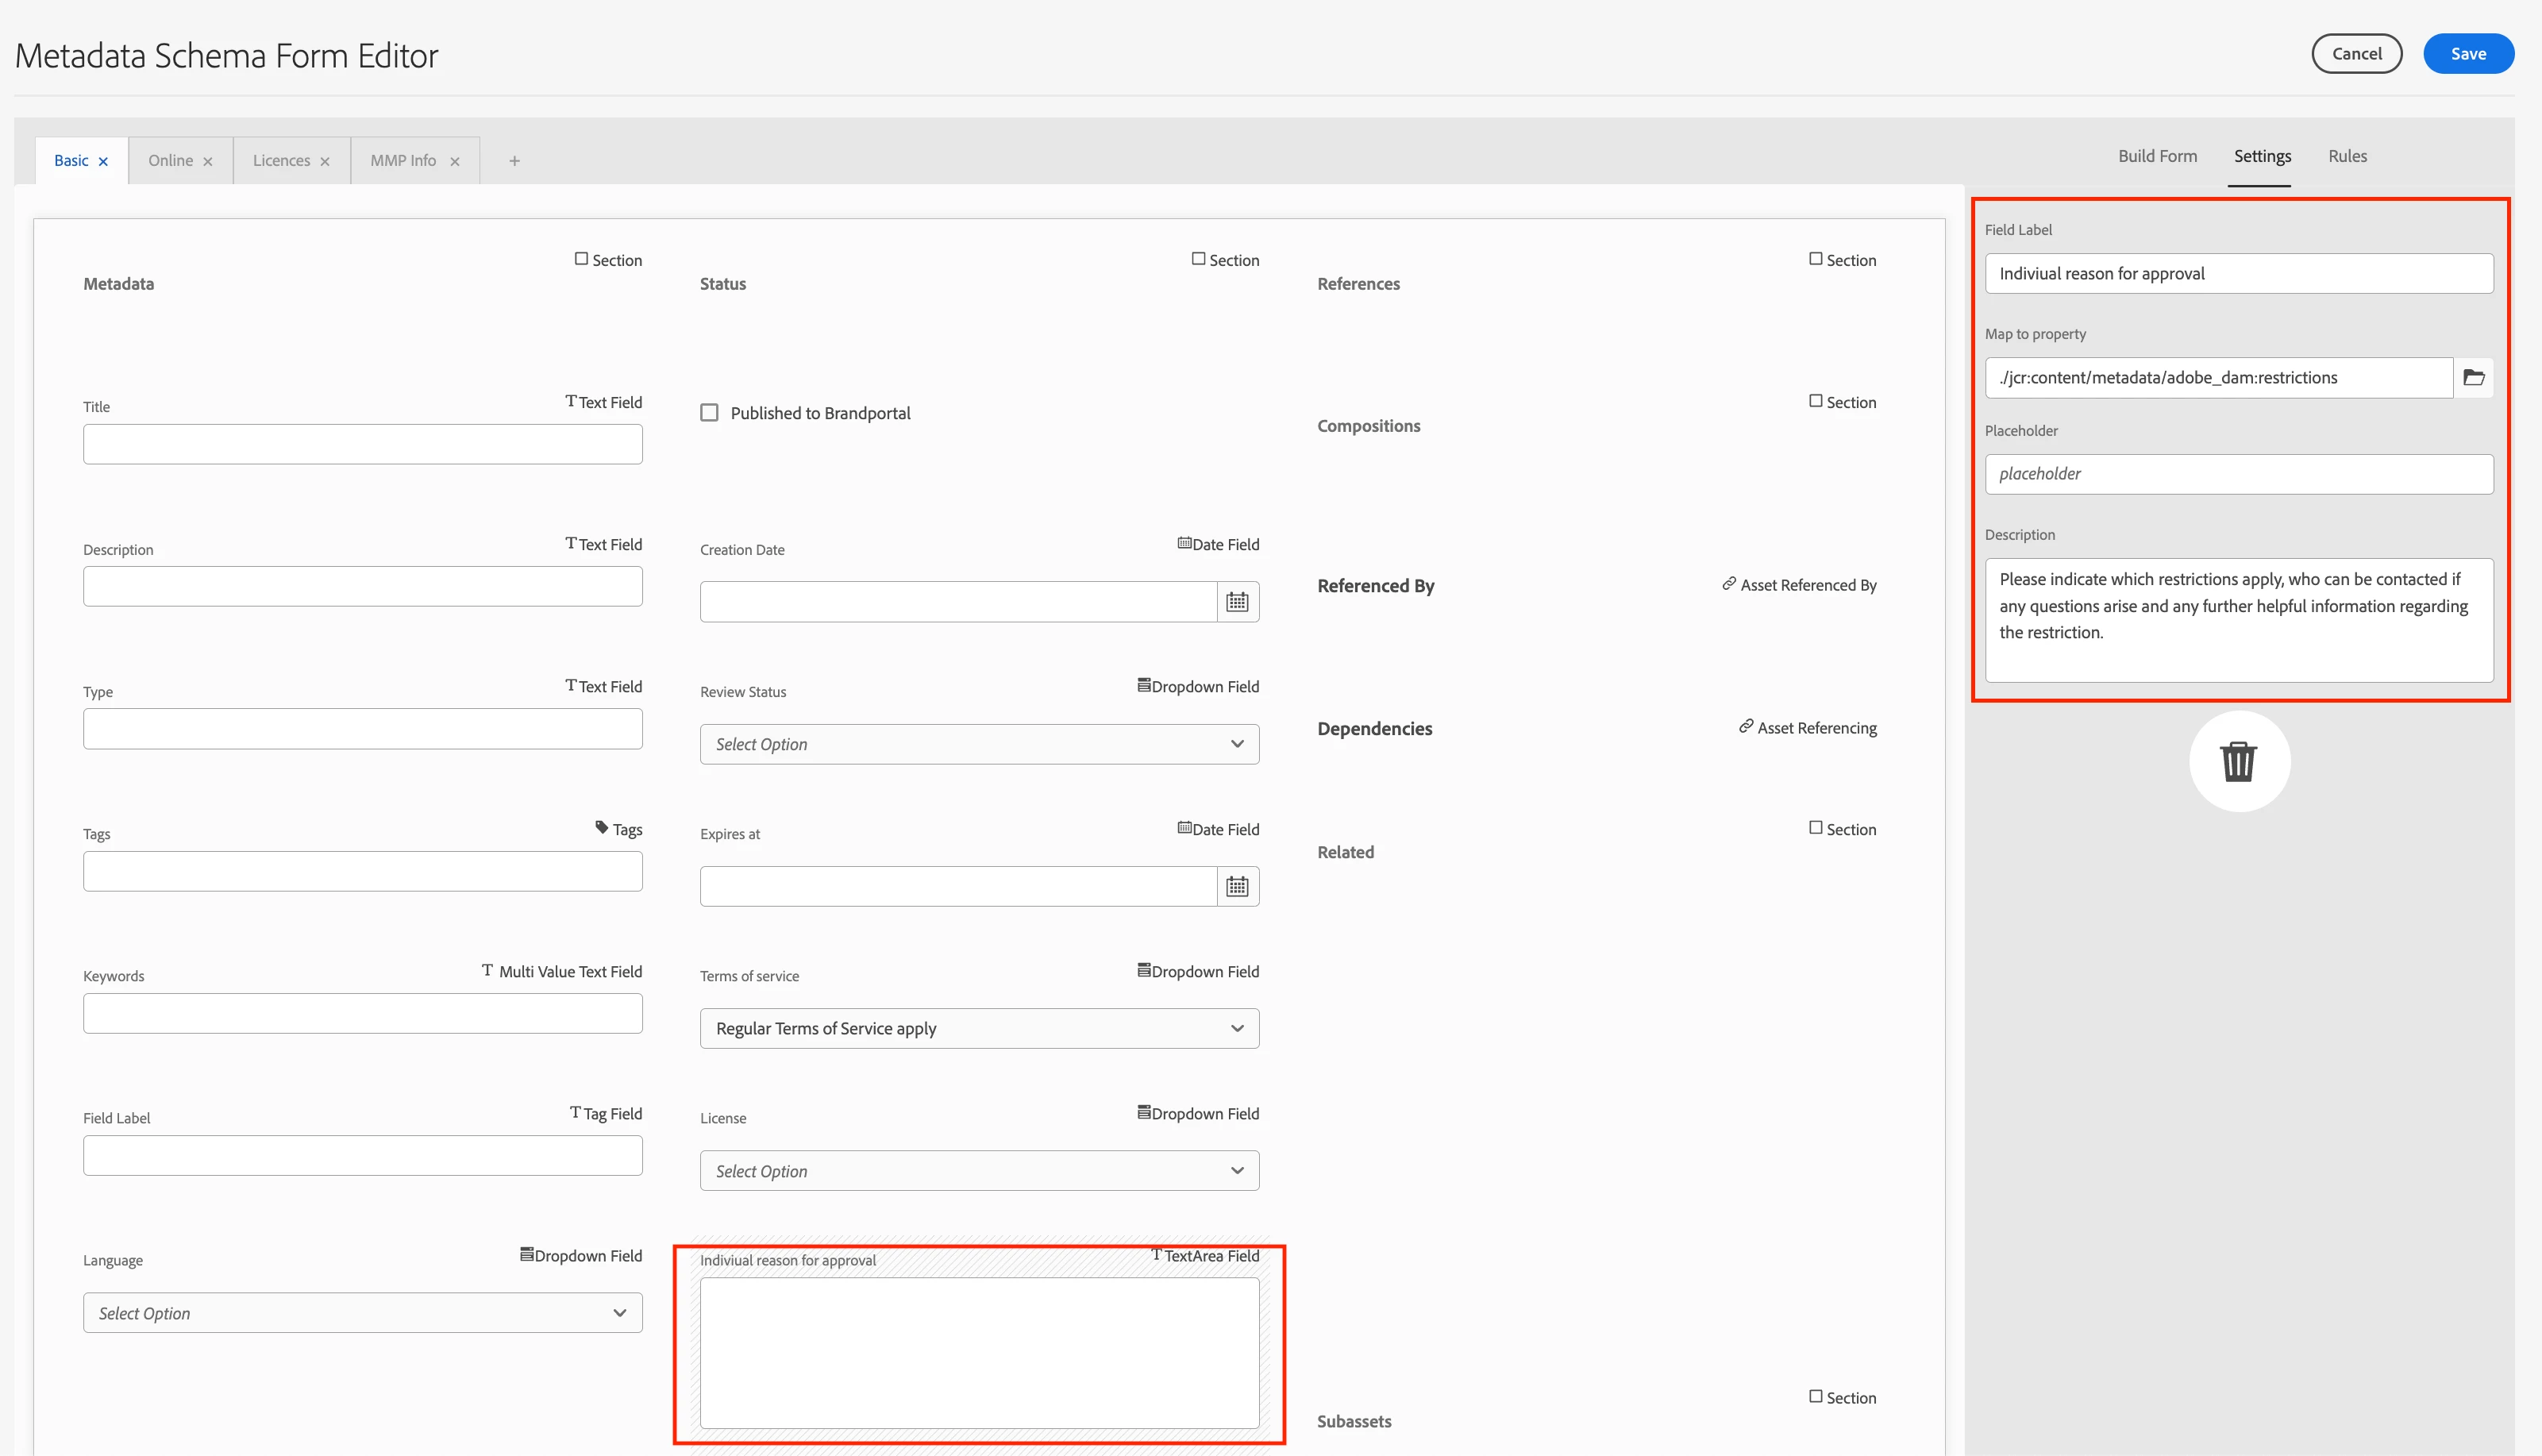This screenshot has width=2542, height=1456.
Task: Check Published to Brandportal checkbox
Action: tap(709, 413)
